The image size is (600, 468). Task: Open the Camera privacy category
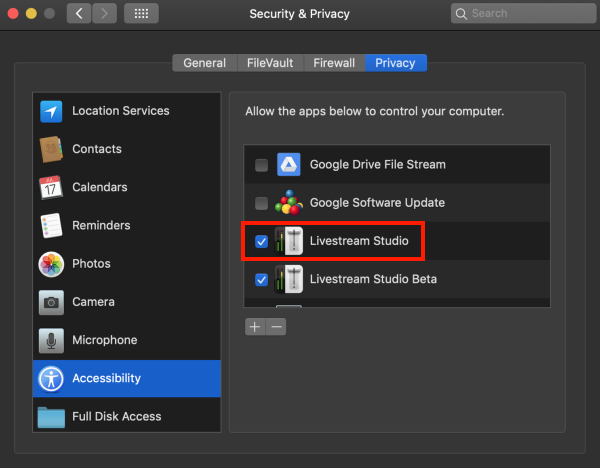[x=127, y=302]
